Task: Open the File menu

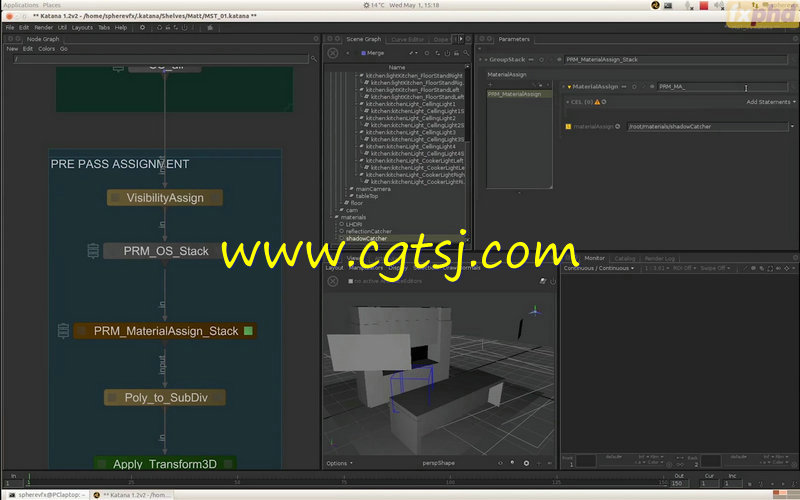Action: tap(10, 28)
